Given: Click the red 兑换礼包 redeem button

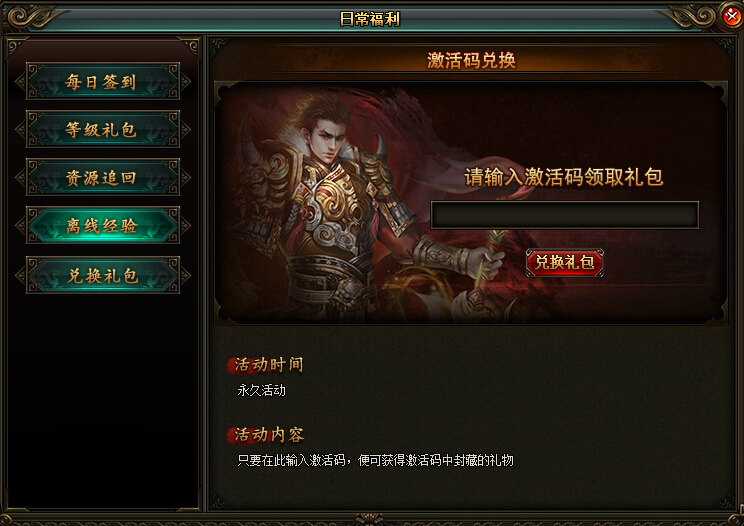Looking at the screenshot, I should (565, 262).
